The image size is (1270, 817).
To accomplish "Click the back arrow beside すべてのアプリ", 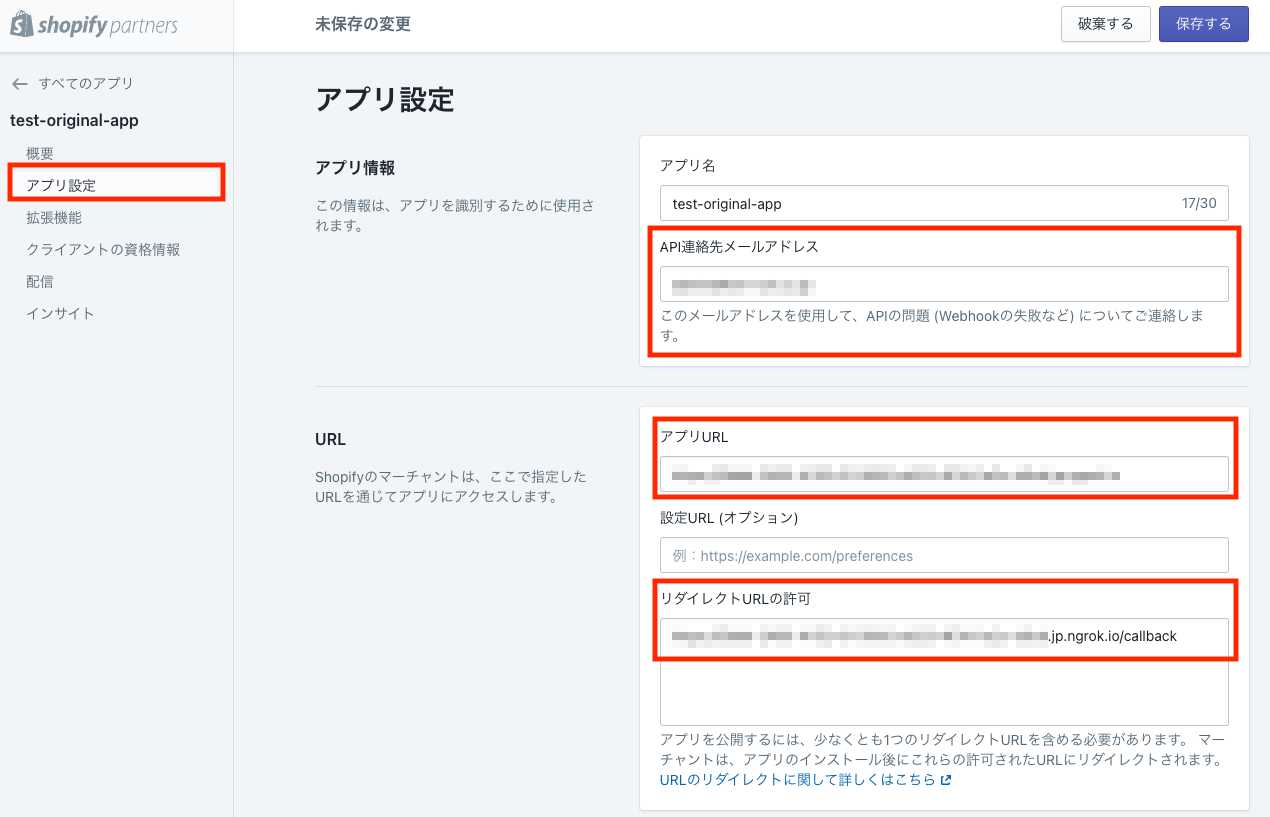I will 20,84.
